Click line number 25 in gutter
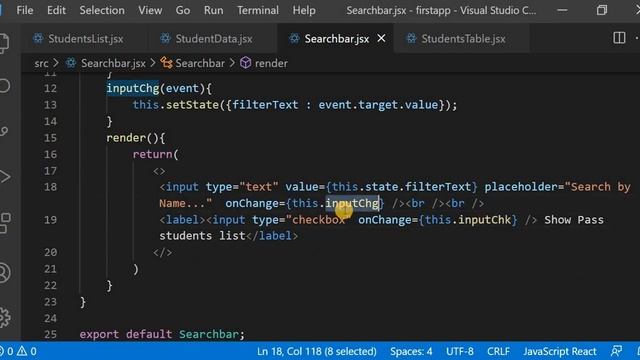Image resolution: width=640 pixels, height=360 pixels. 50,334
